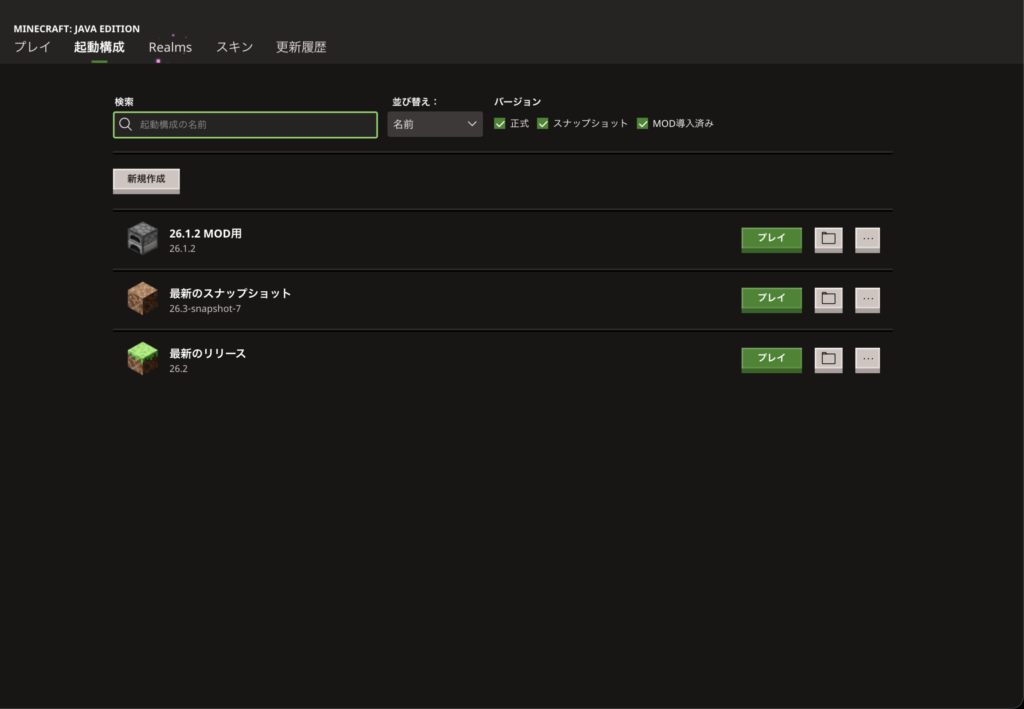Screen dimensions: 1024x709
Task: Select the 26.1.2 MOD用 installation name
Action: 205,234
